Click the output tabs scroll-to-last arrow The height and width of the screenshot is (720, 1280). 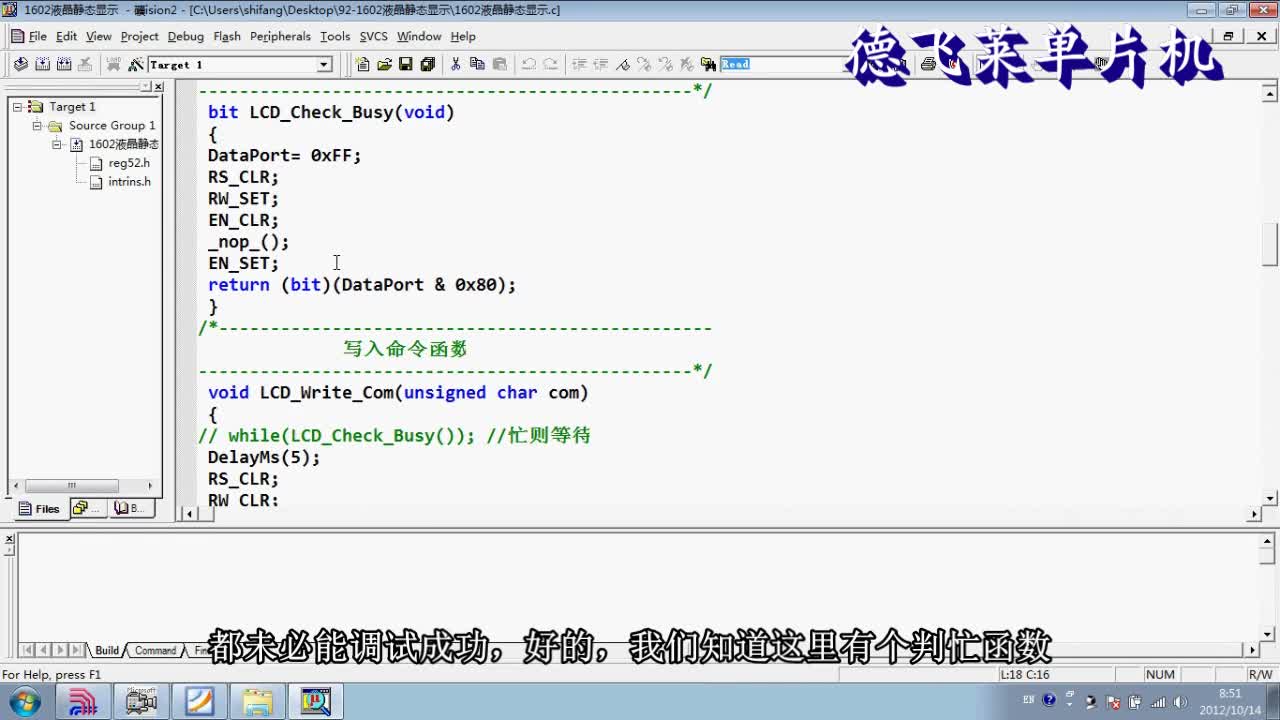pos(77,650)
